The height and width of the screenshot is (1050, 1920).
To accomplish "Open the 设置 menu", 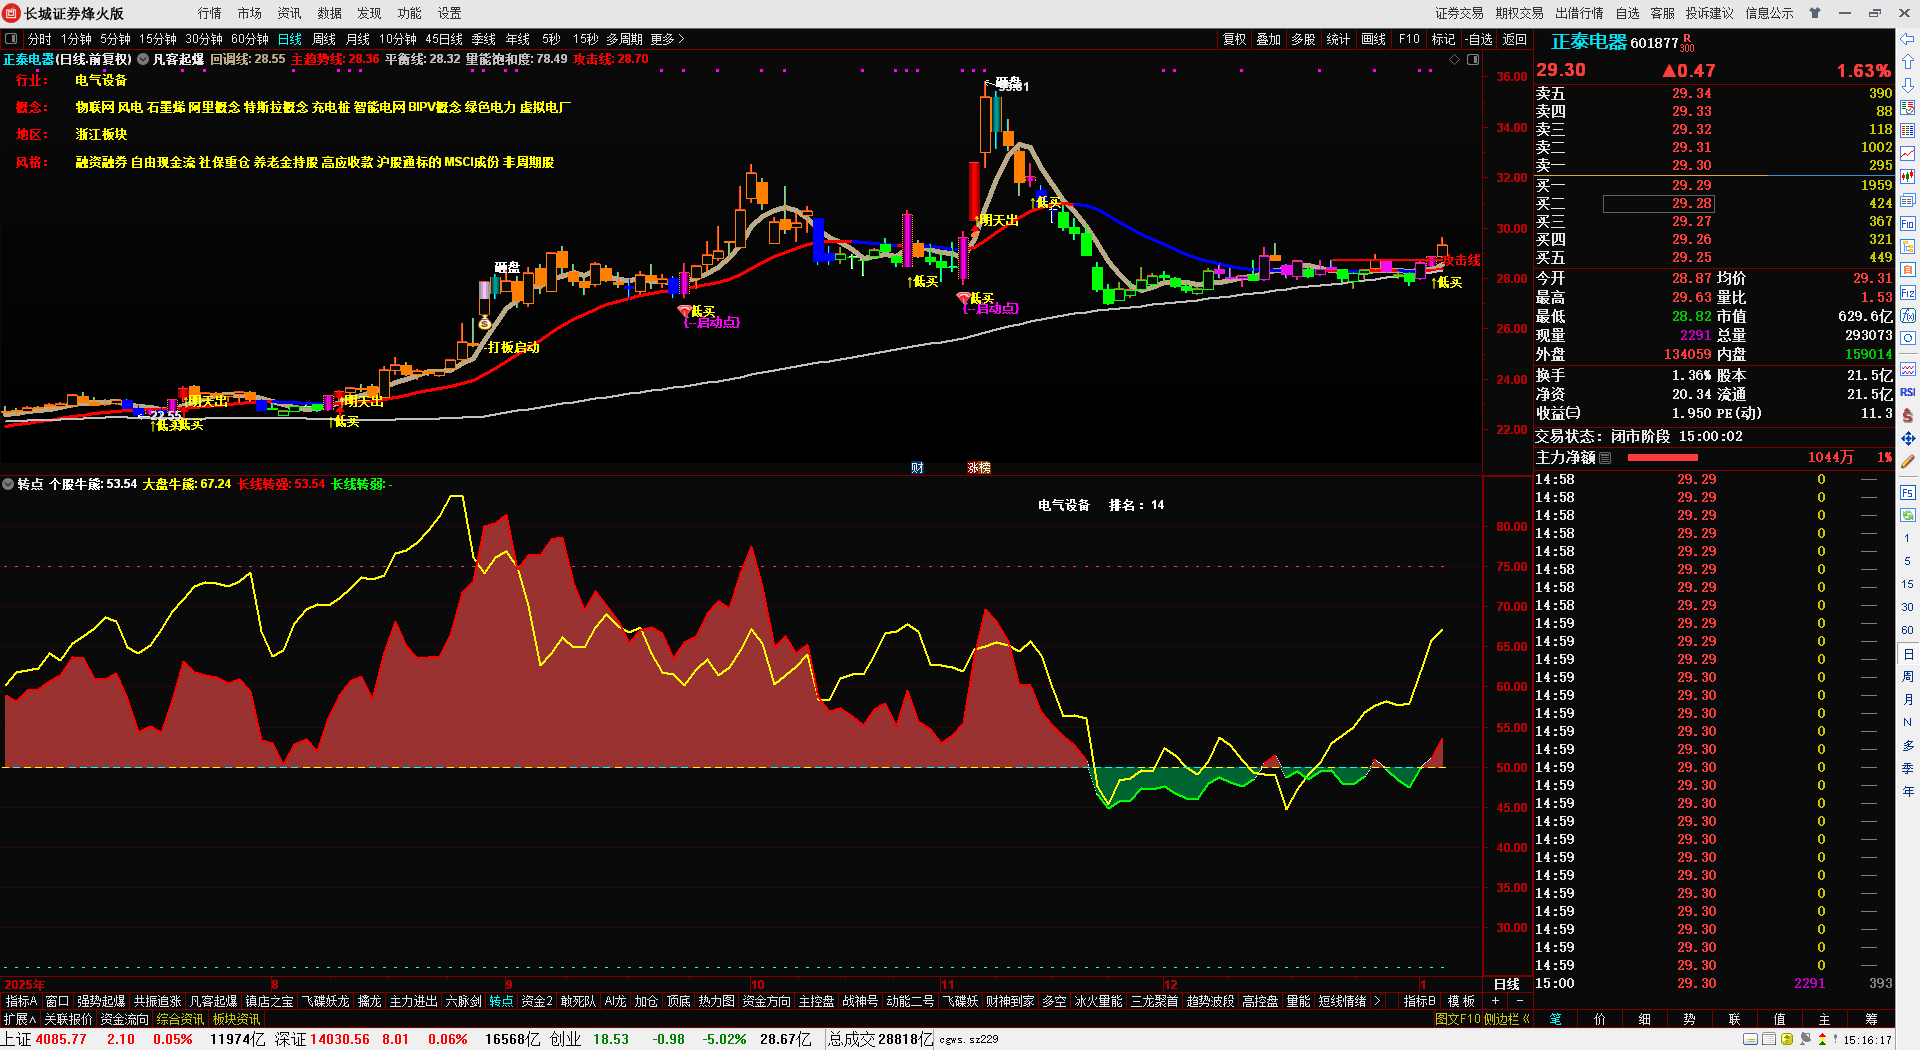I will point(450,13).
